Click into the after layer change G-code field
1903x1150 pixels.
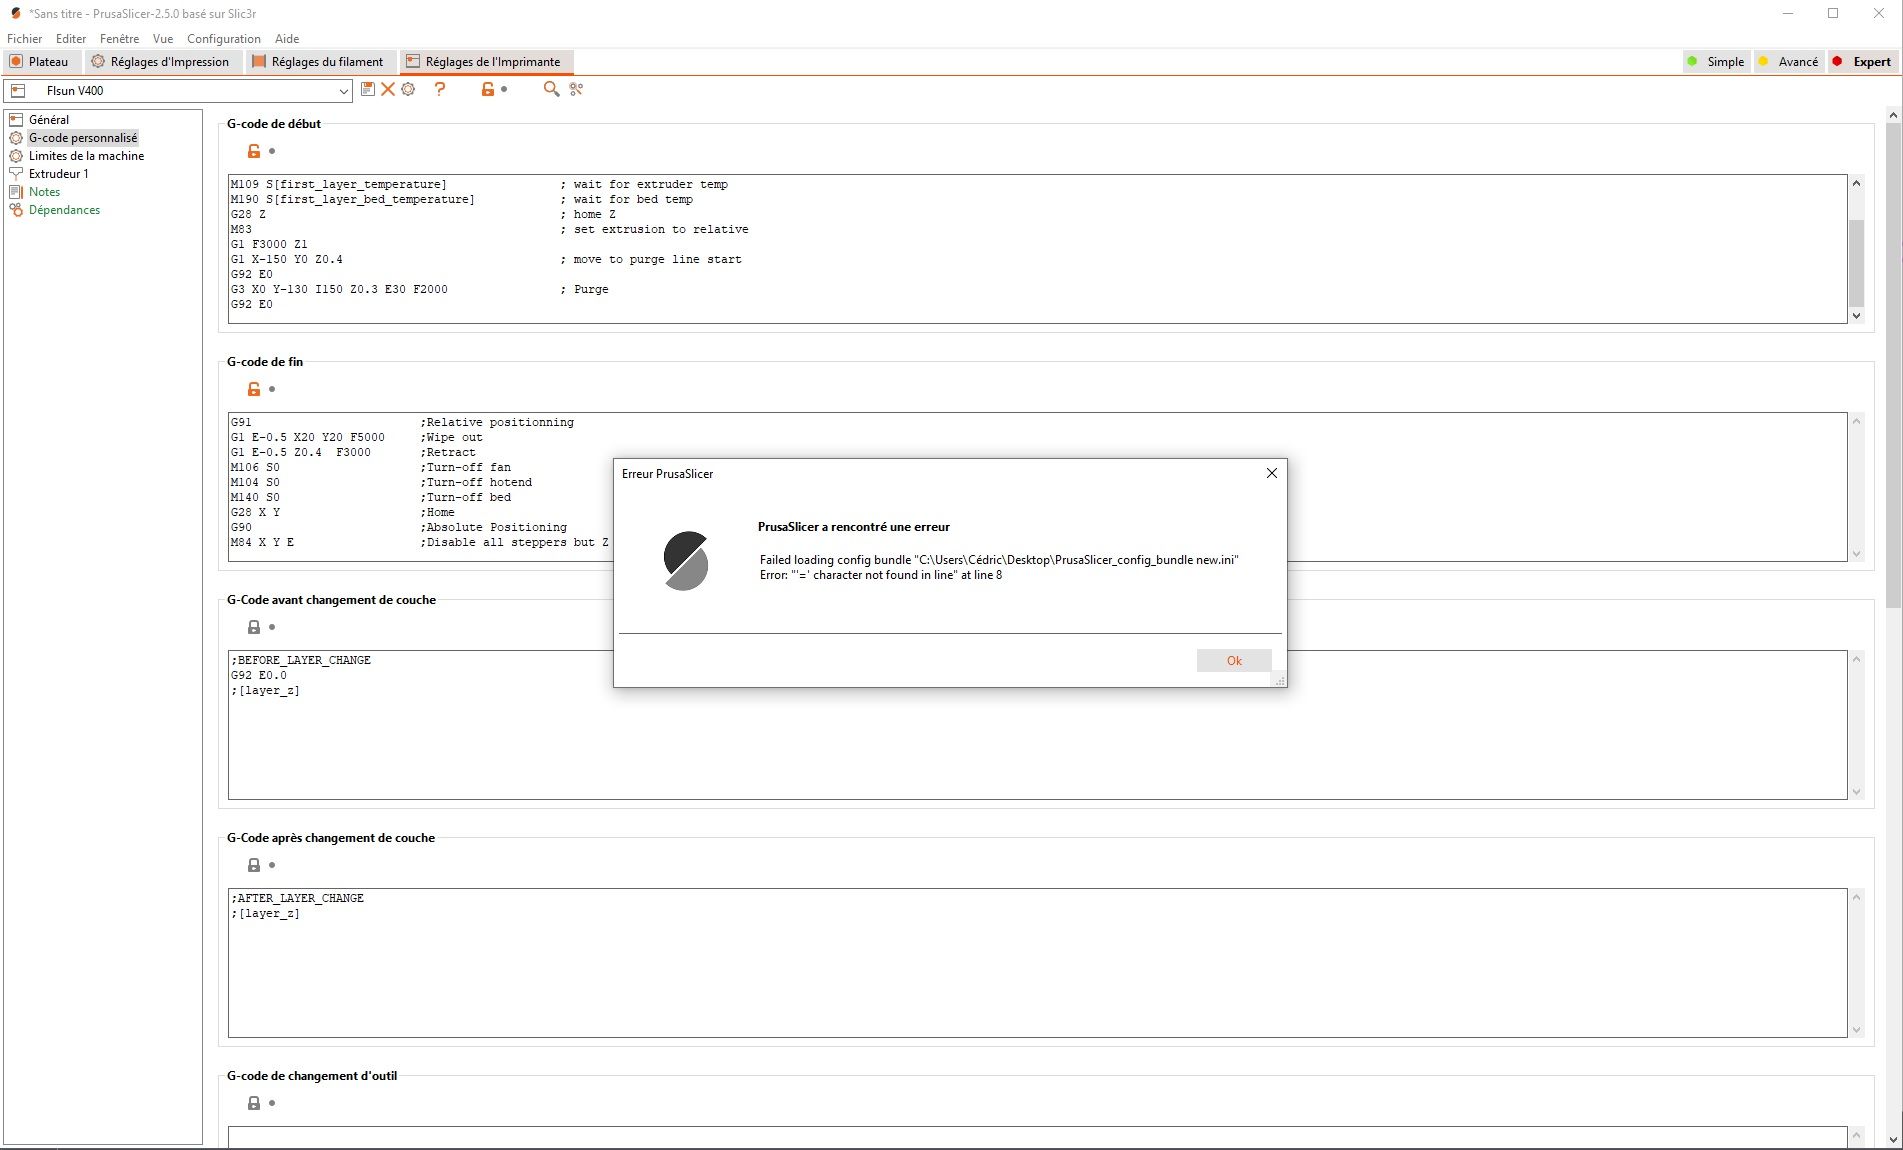1037,963
